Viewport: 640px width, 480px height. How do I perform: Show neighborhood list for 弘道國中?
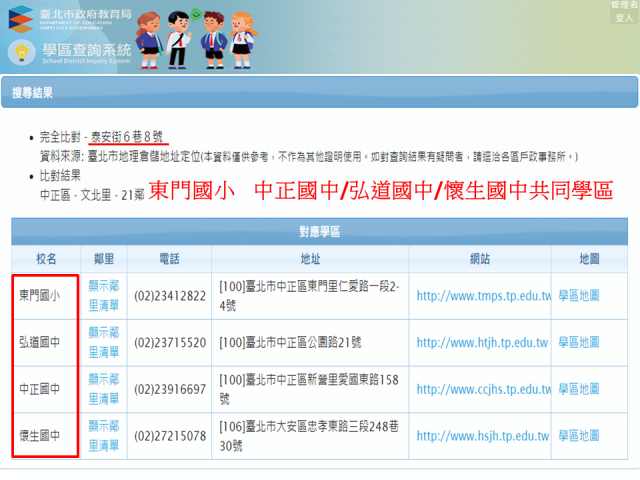(104, 342)
